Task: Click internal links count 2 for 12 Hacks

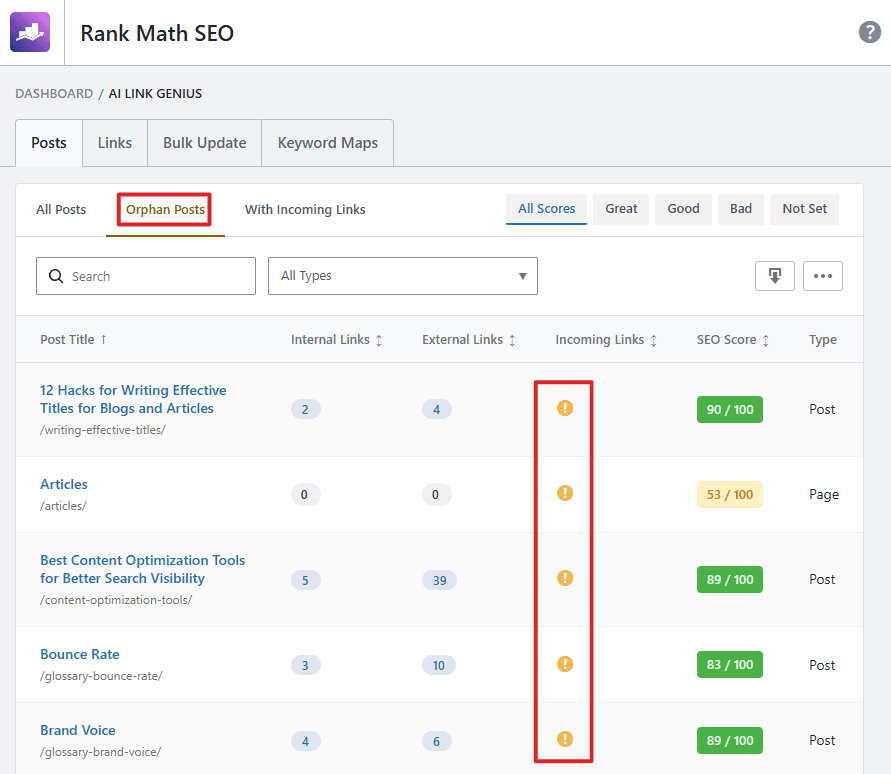Action: [305, 409]
